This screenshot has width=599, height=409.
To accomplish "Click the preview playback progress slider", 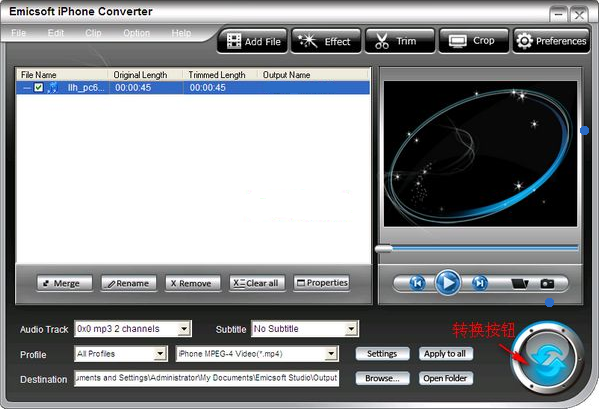I will click(477, 249).
